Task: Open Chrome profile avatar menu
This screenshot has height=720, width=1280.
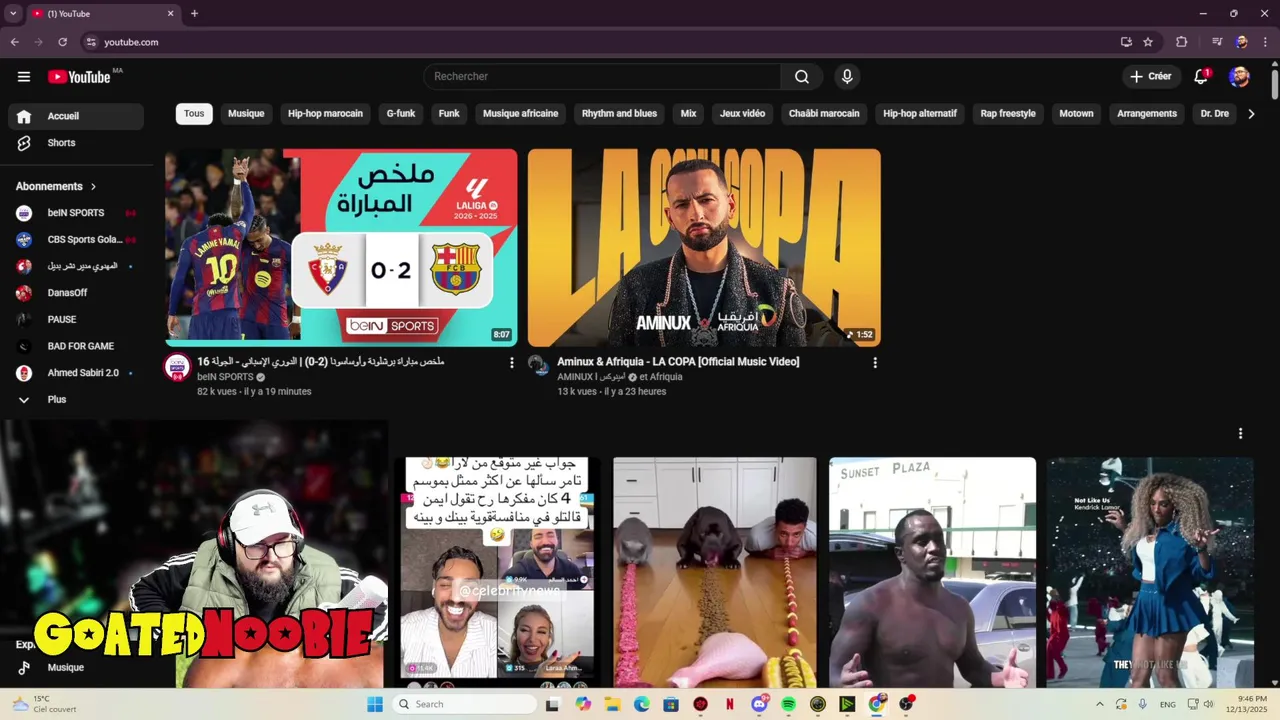Action: [x=1241, y=42]
